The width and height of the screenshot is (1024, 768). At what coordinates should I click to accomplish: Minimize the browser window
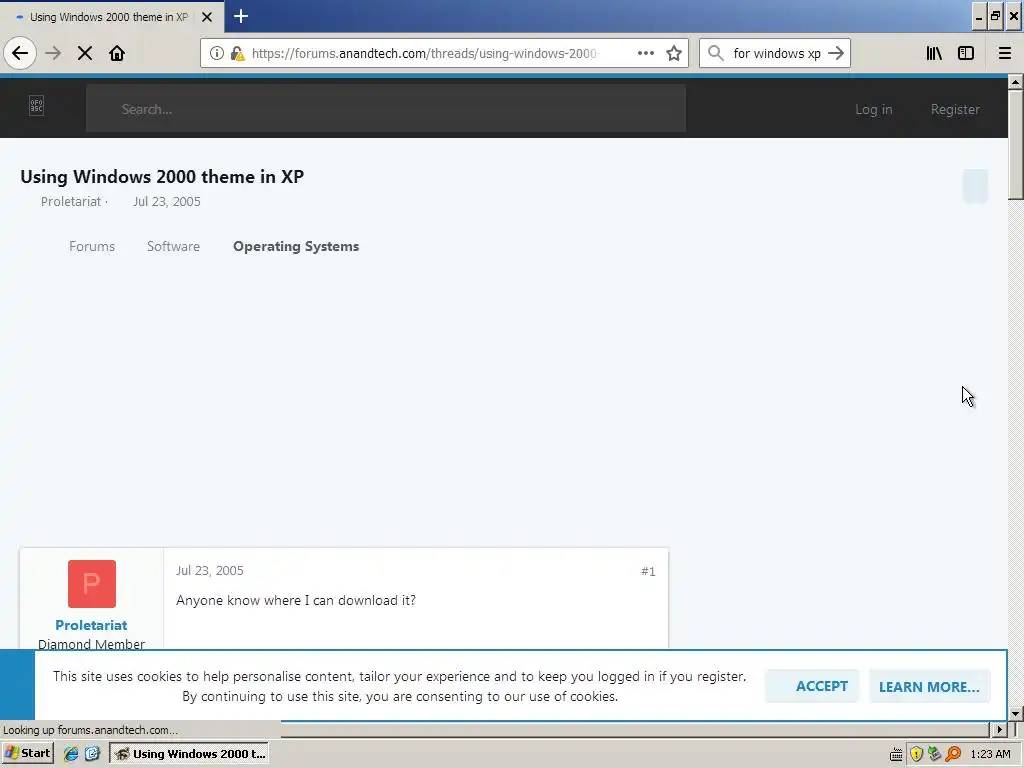[978, 18]
